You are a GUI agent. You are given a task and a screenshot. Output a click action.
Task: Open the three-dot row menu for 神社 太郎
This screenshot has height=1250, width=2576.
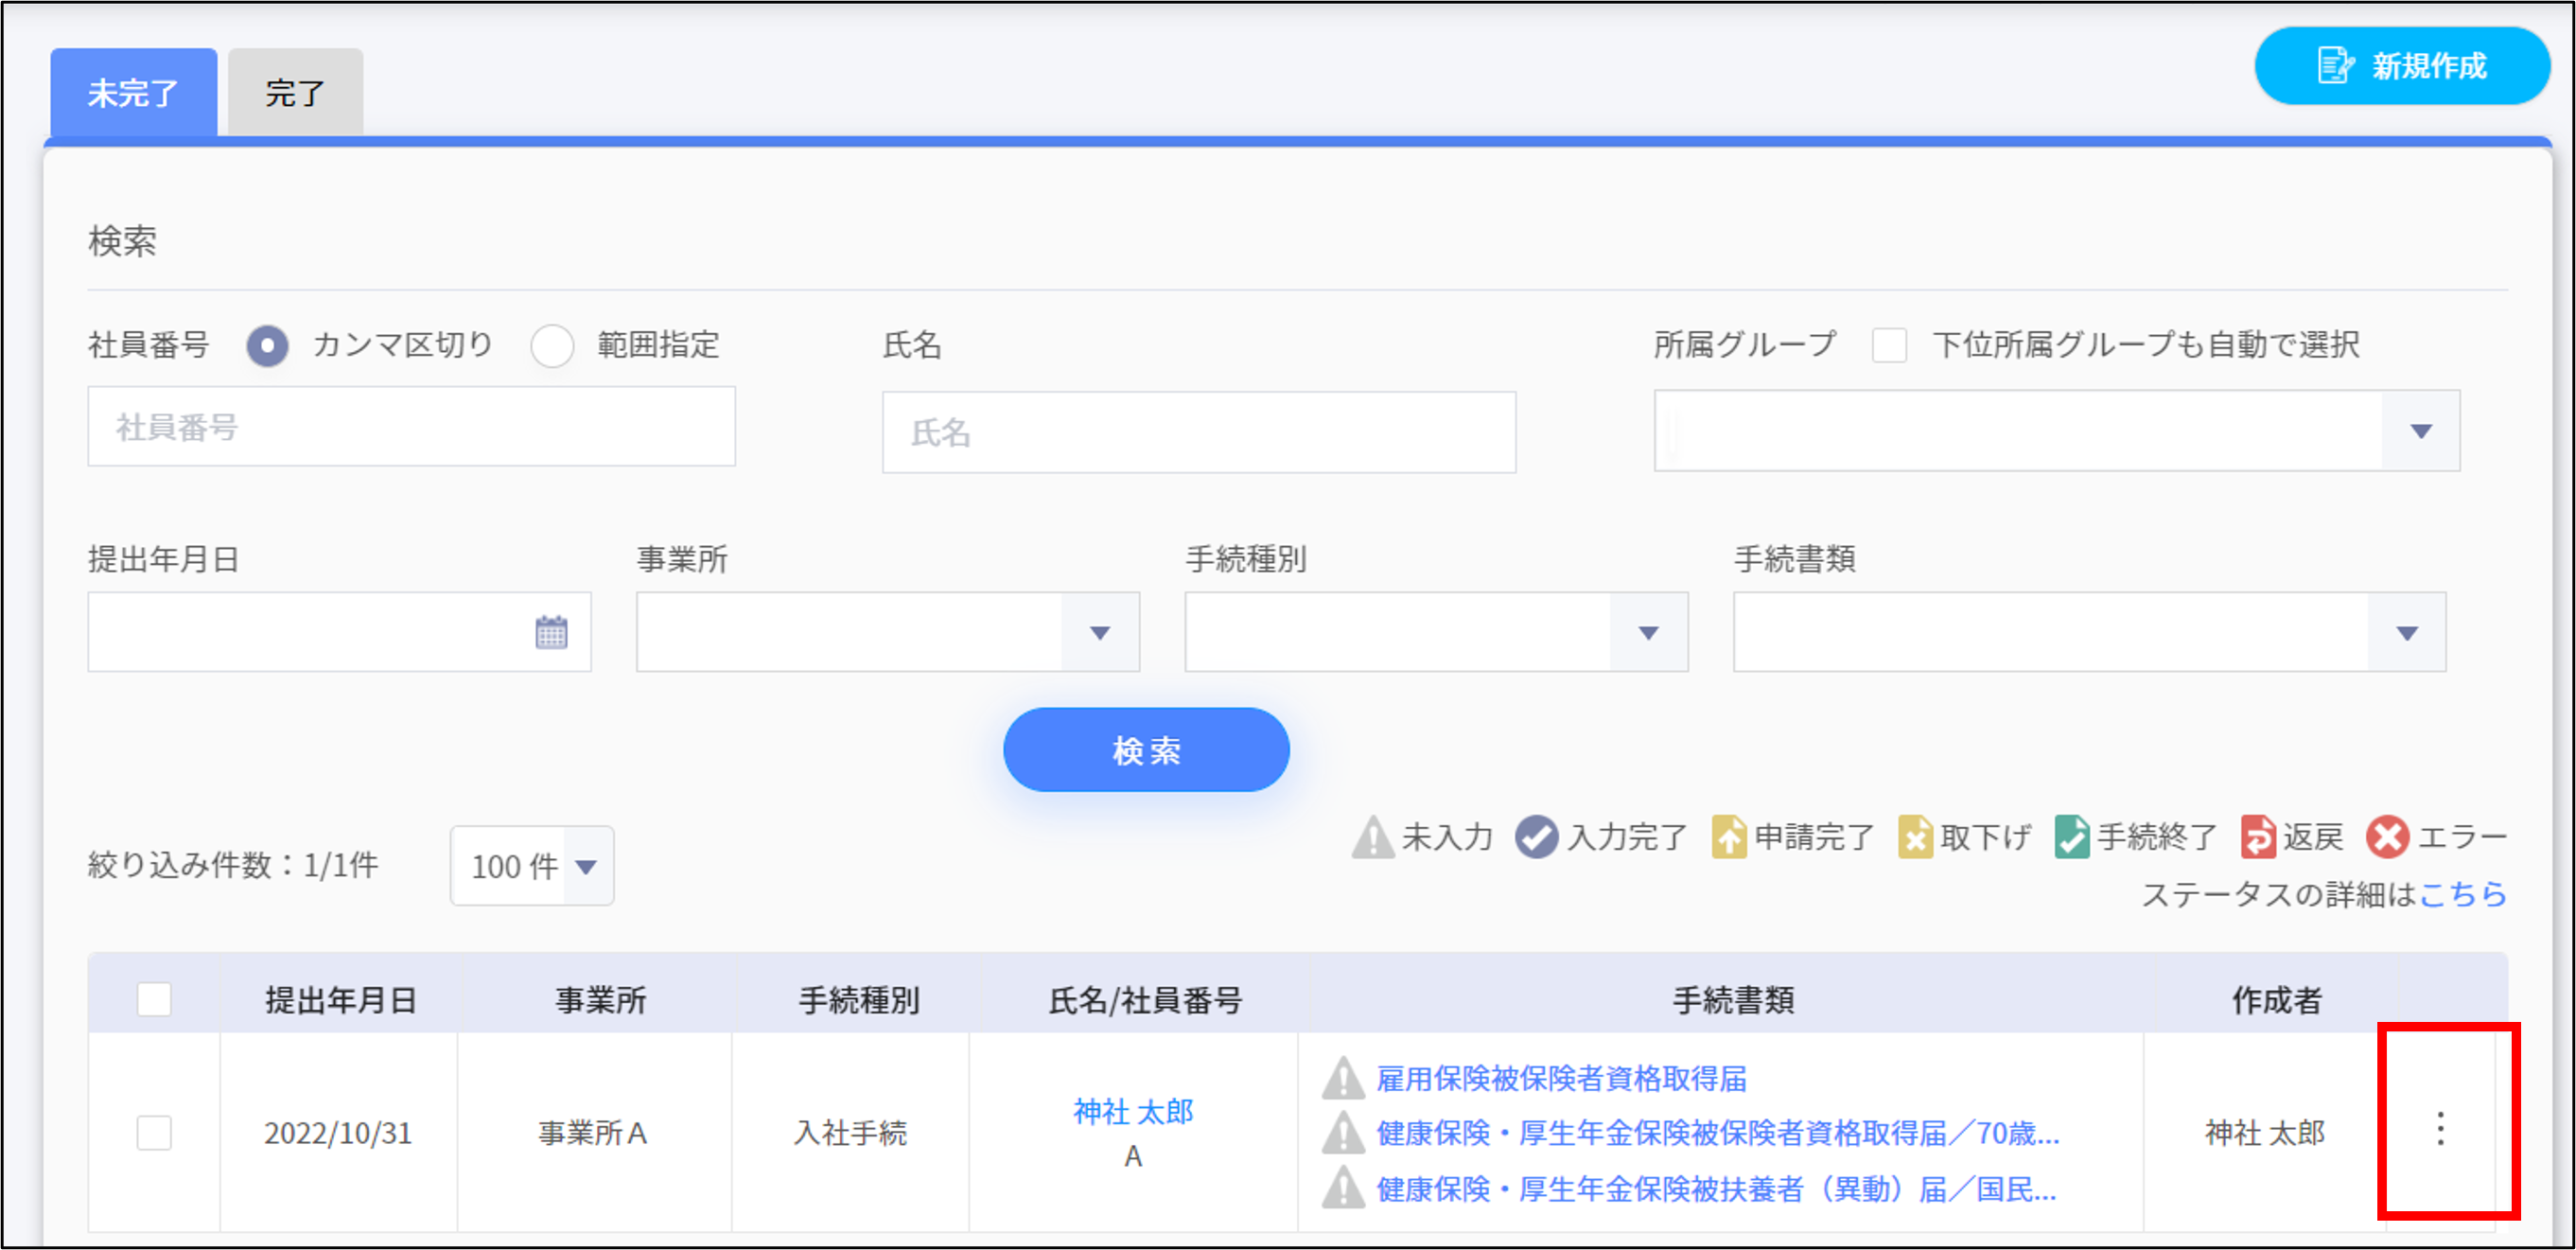coord(2440,1129)
